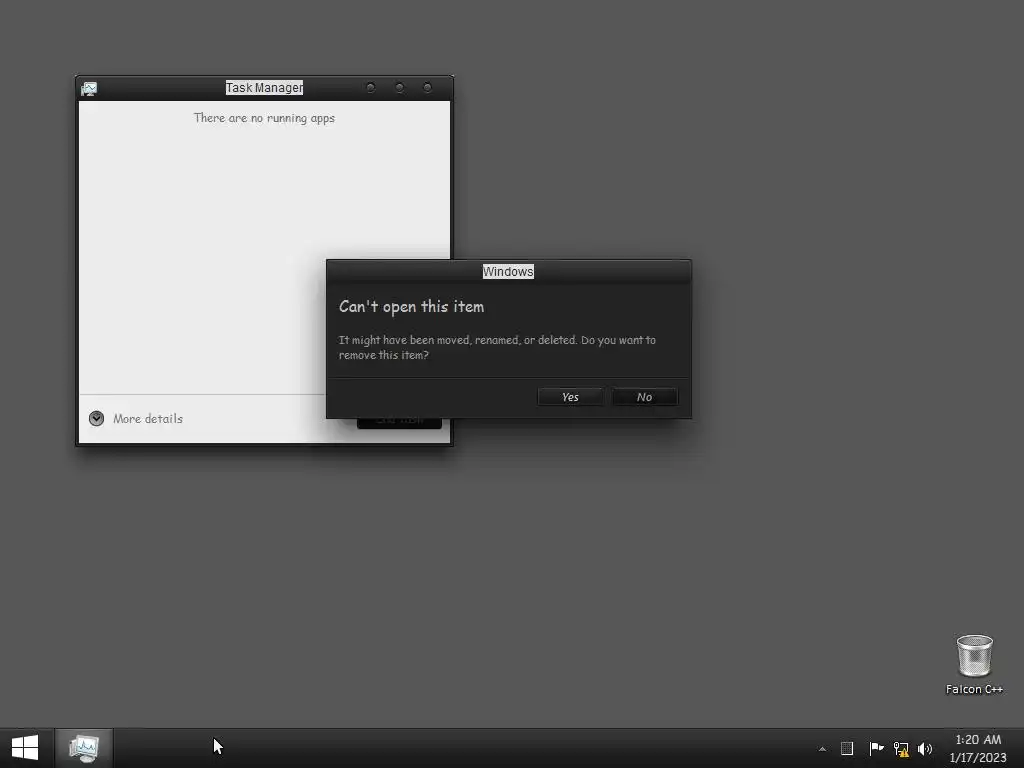Show hidden tray icons arrow
Screen dimensions: 1024x768
pyautogui.click(x=822, y=749)
